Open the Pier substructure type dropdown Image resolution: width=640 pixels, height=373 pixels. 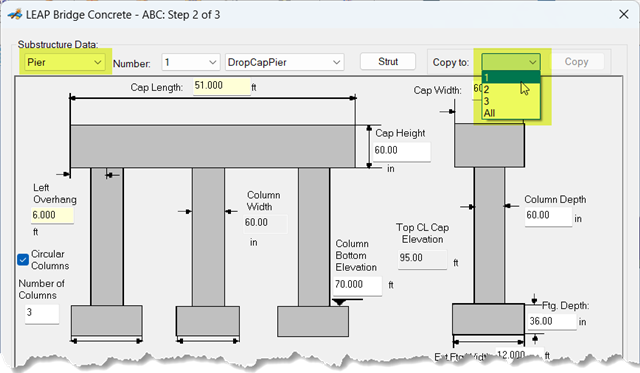[64, 62]
